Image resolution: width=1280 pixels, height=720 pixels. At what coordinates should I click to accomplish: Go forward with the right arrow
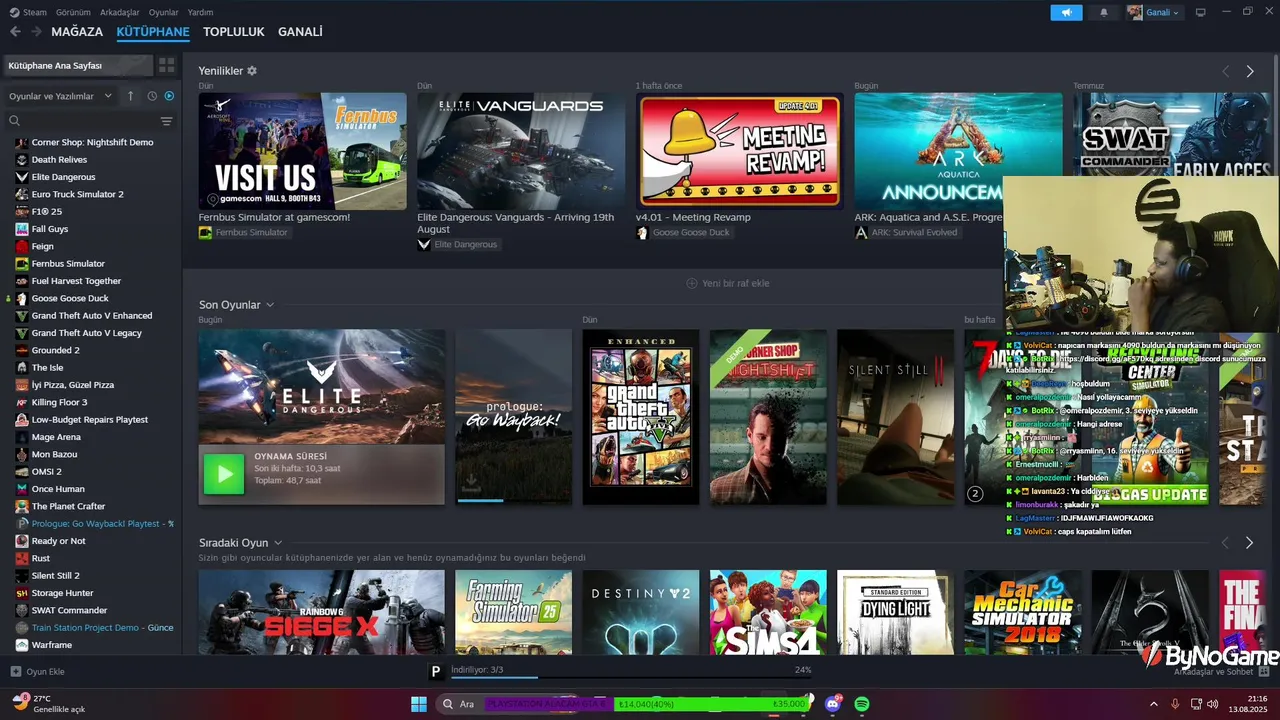tap(36, 32)
